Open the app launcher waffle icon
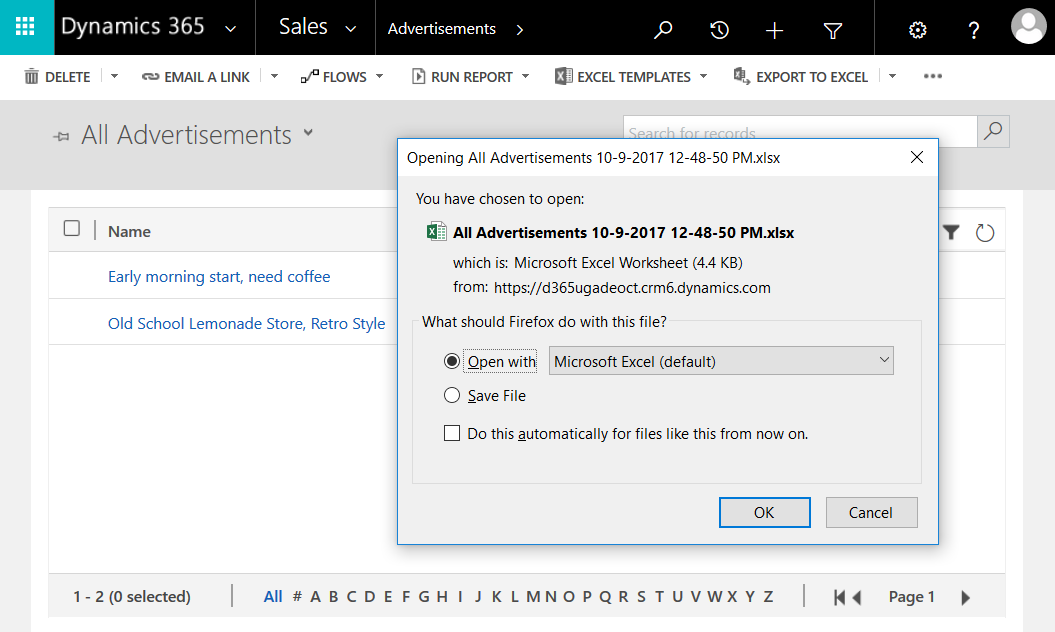The width and height of the screenshot is (1055, 632). click(x=25, y=27)
